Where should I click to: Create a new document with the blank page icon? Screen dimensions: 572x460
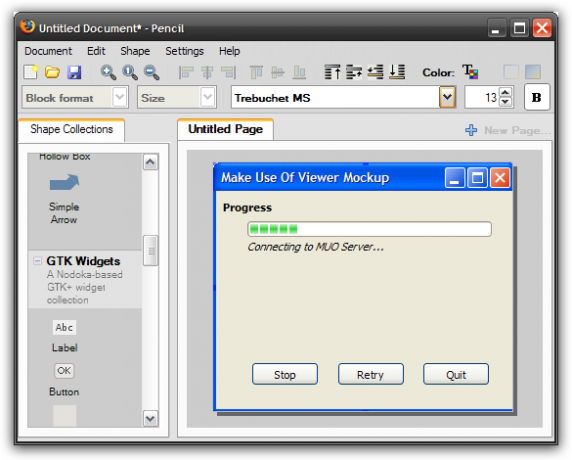pos(31,72)
